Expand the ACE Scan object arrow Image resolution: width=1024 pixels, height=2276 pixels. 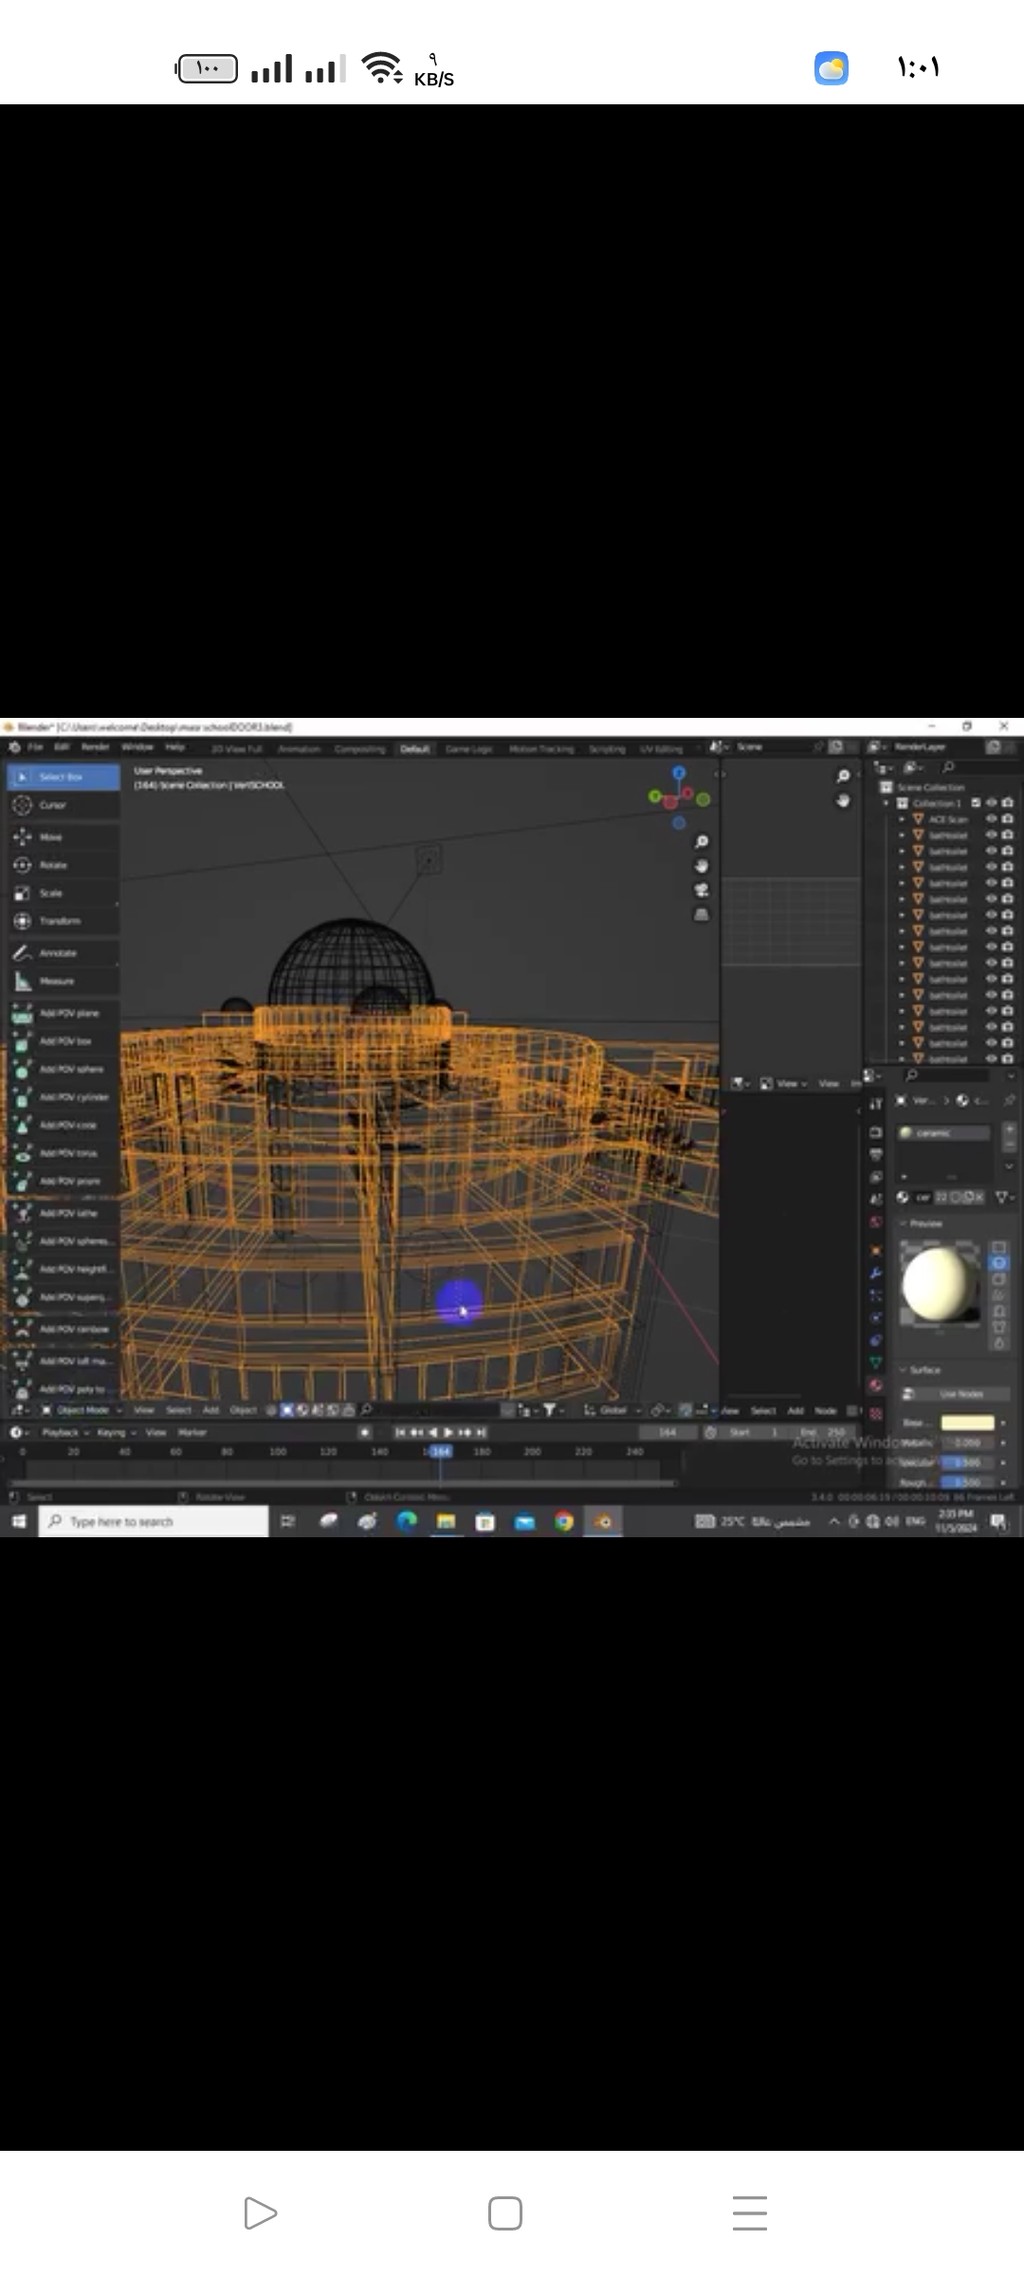pos(902,819)
